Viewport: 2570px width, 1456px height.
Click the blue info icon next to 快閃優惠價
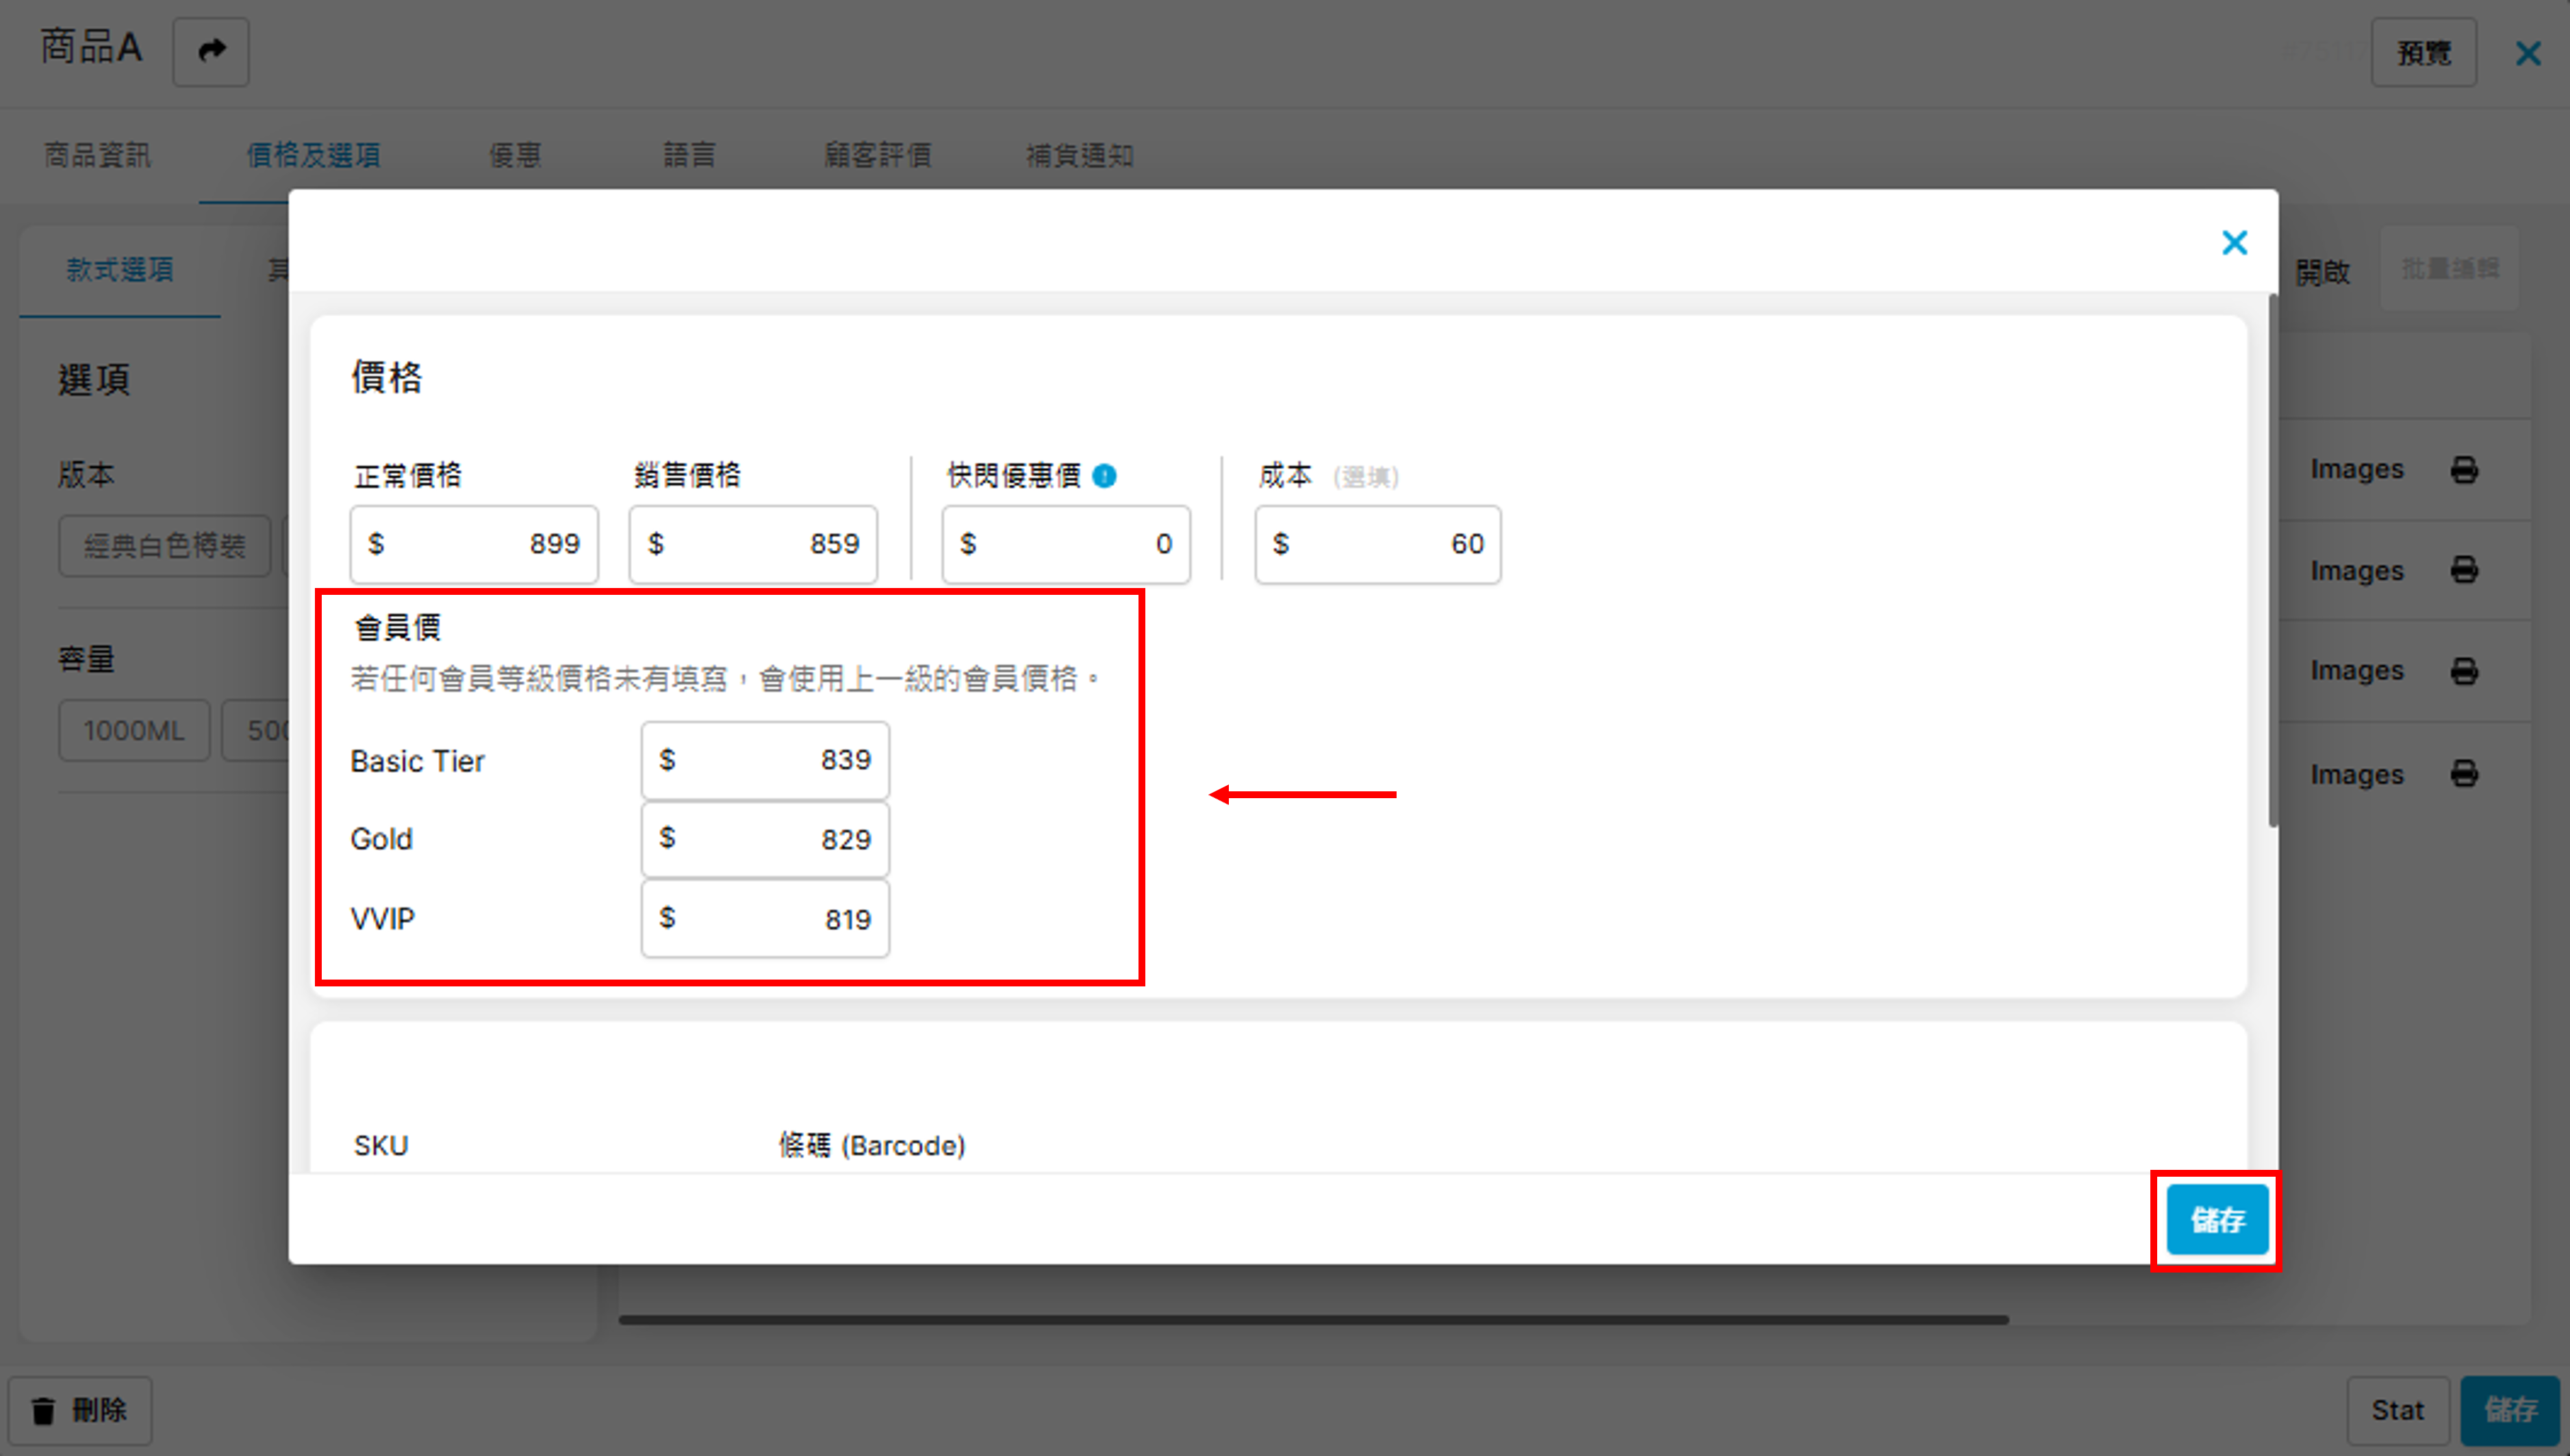tap(1104, 476)
